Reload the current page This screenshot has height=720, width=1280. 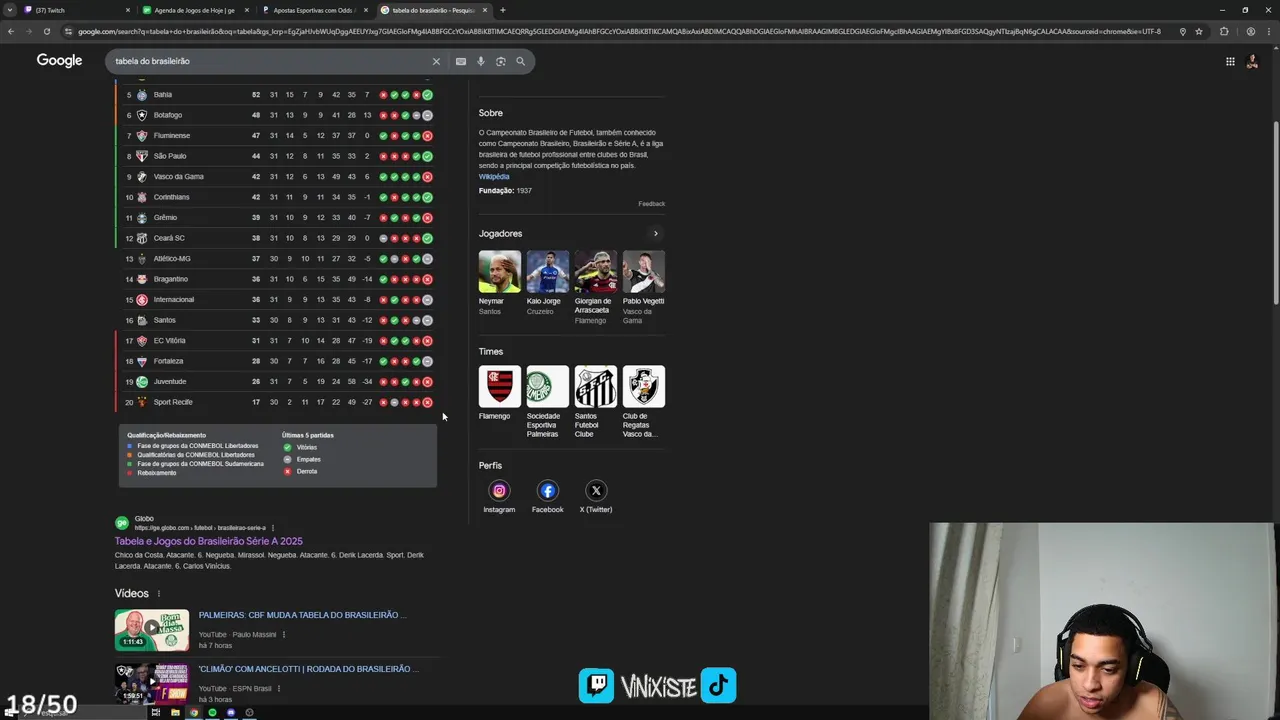click(46, 31)
